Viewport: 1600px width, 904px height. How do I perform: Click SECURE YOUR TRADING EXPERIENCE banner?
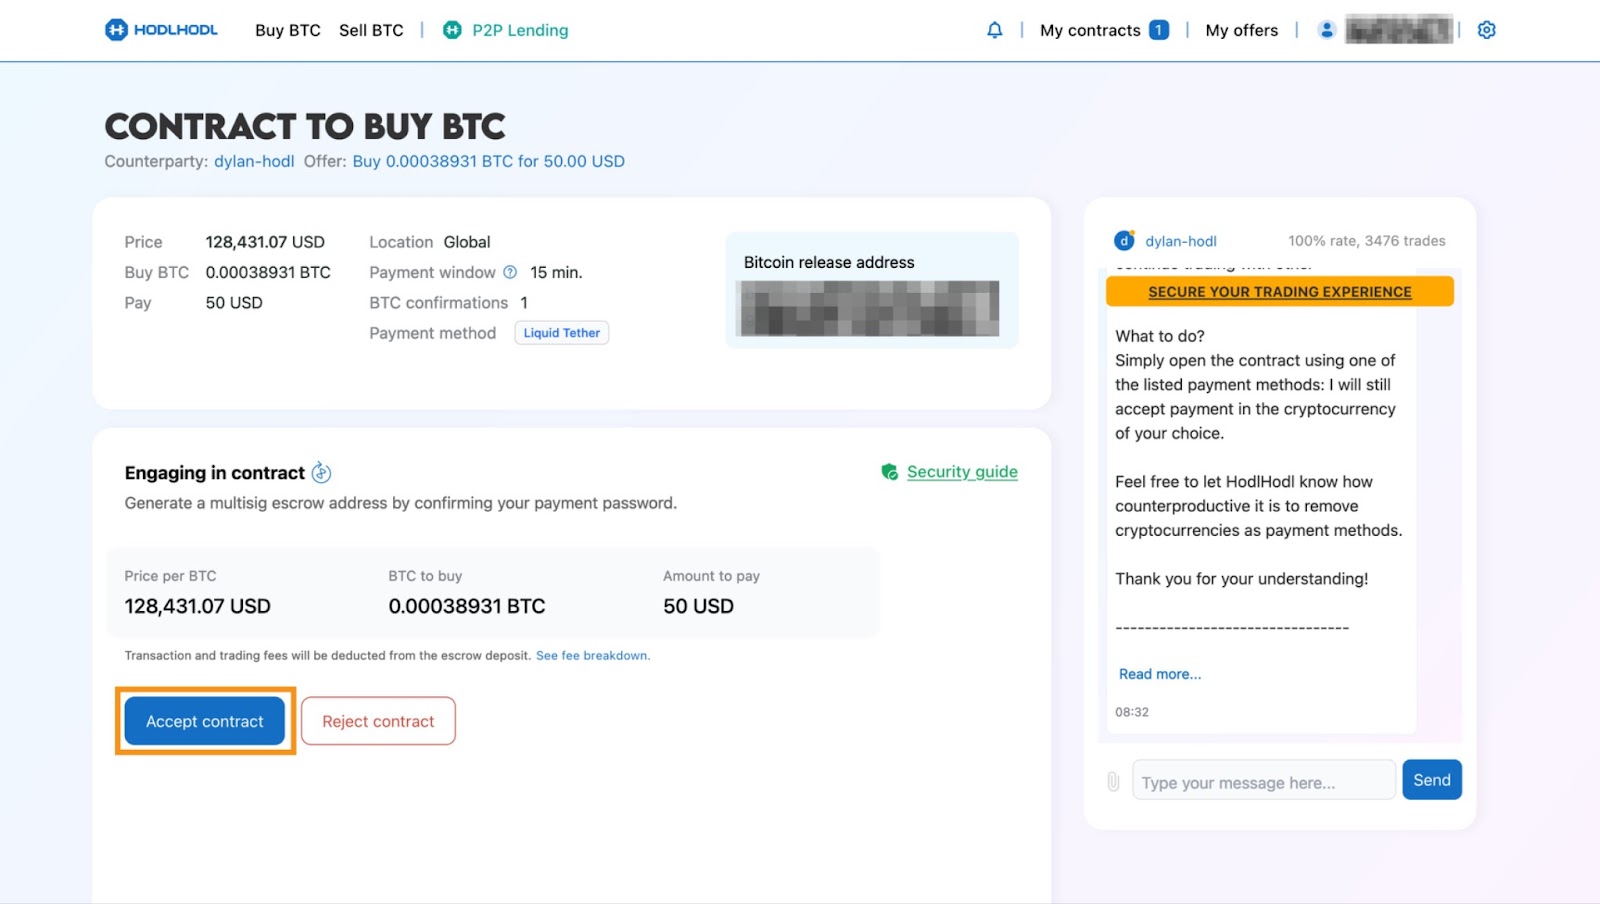[x=1280, y=291]
